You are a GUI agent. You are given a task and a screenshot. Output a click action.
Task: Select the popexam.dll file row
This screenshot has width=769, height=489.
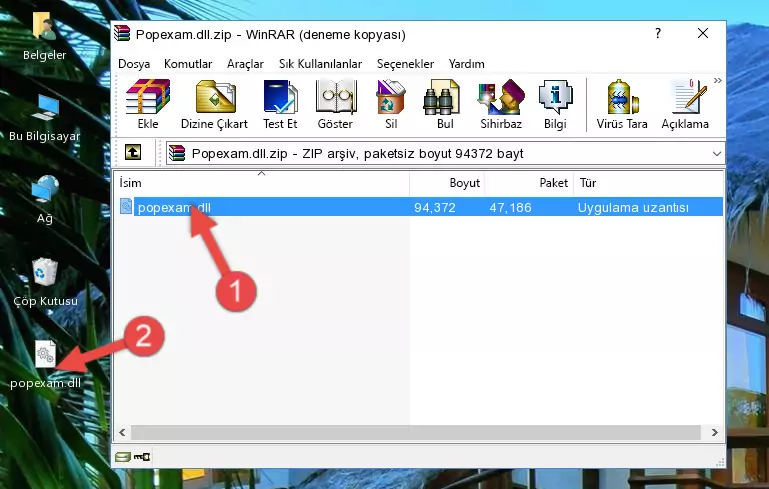(419, 207)
